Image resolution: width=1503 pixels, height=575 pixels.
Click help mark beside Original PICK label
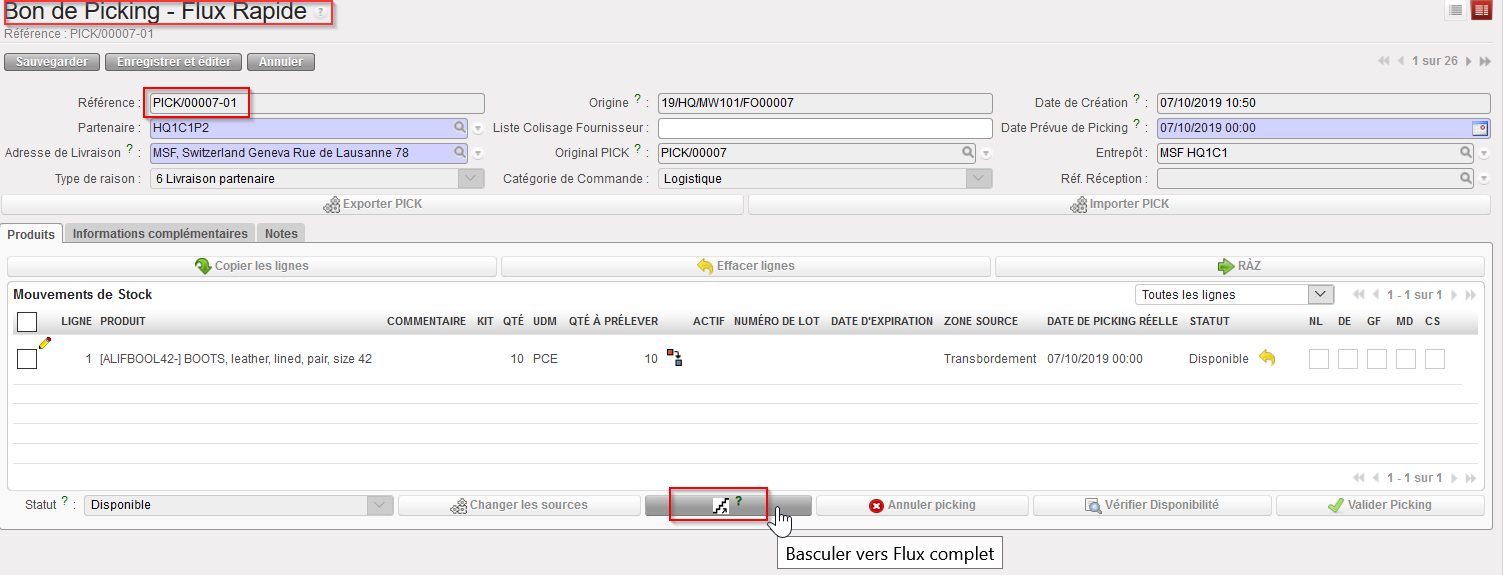[637, 150]
